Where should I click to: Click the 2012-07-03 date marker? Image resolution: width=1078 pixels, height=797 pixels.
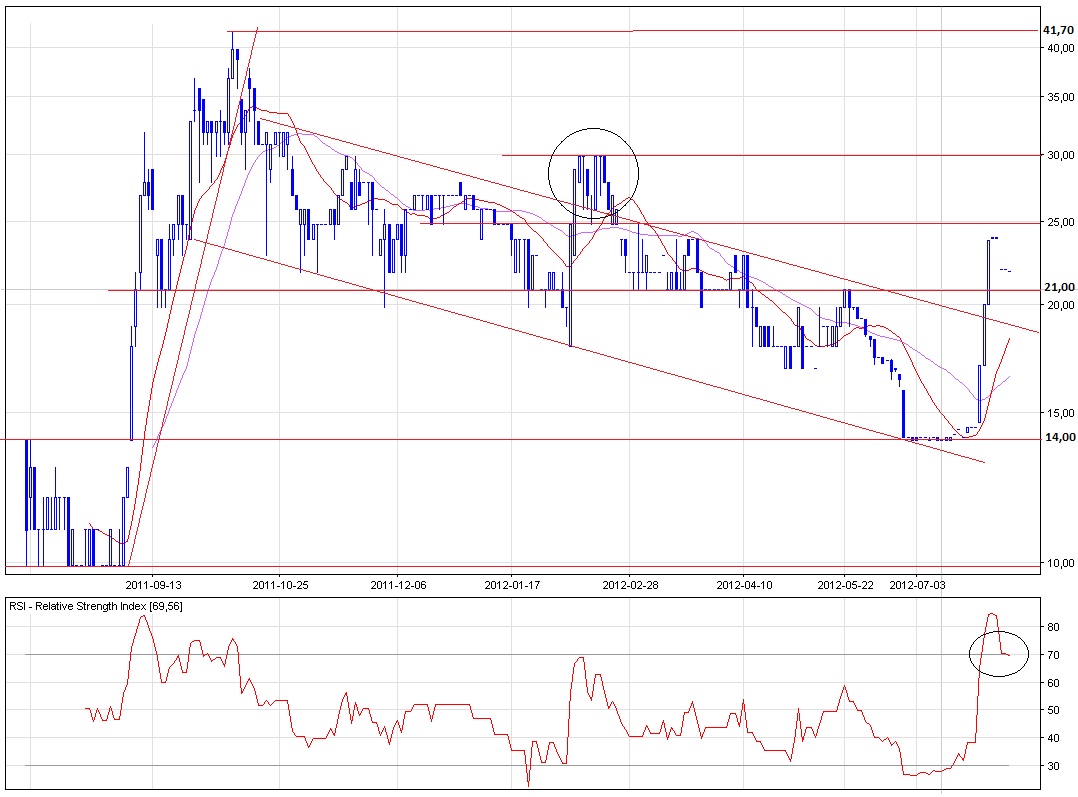(918, 584)
